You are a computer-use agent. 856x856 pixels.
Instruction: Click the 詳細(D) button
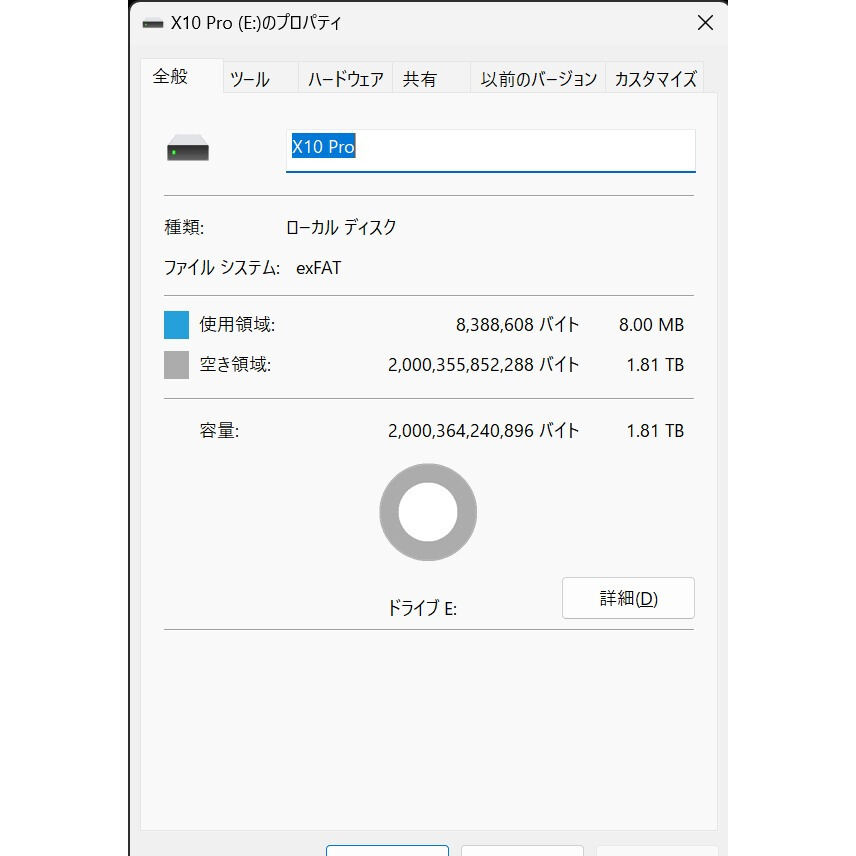628,598
